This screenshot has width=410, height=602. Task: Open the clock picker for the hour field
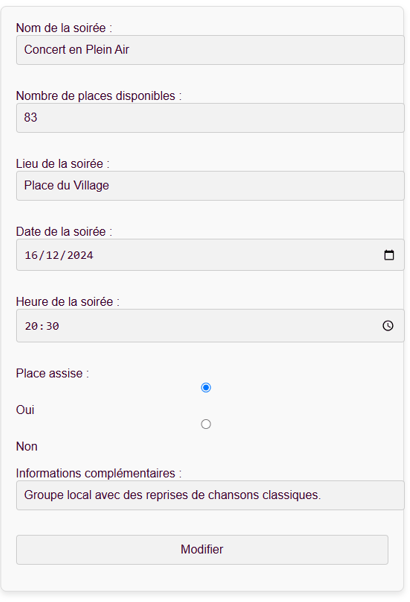(388, 326)
